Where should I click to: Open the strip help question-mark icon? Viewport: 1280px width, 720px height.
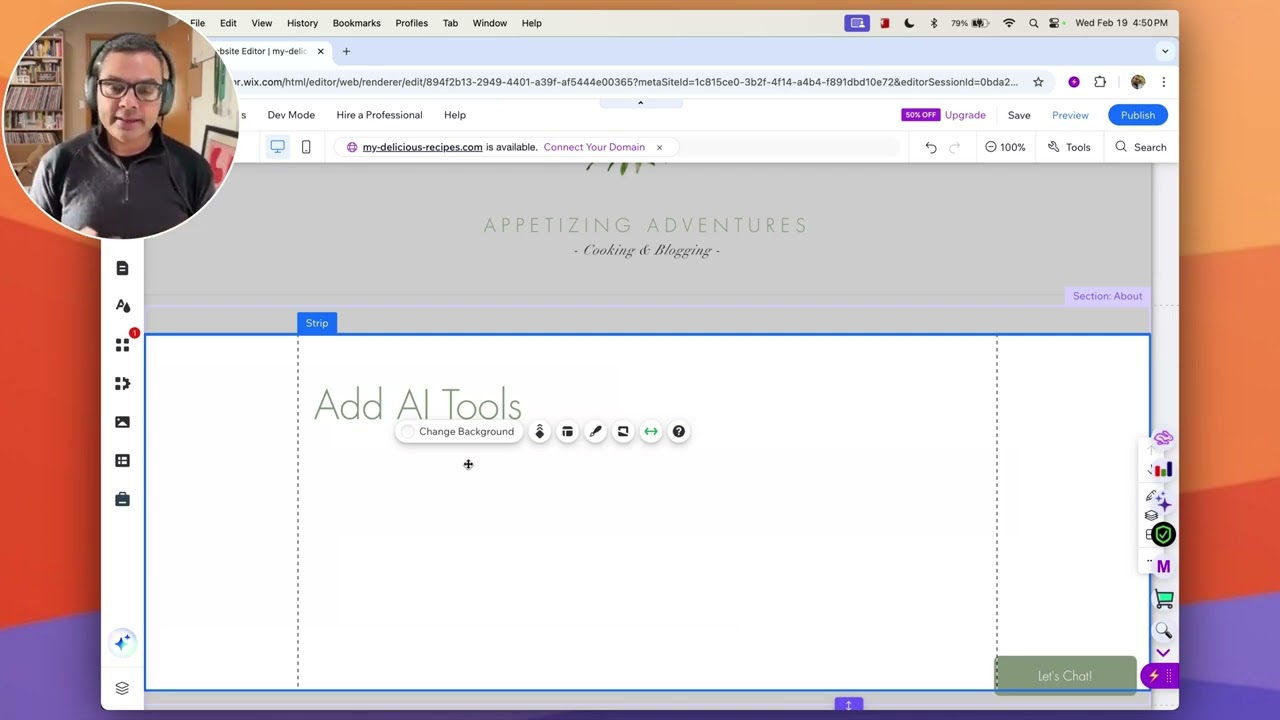pyautogui.click(x=679, y=432)
